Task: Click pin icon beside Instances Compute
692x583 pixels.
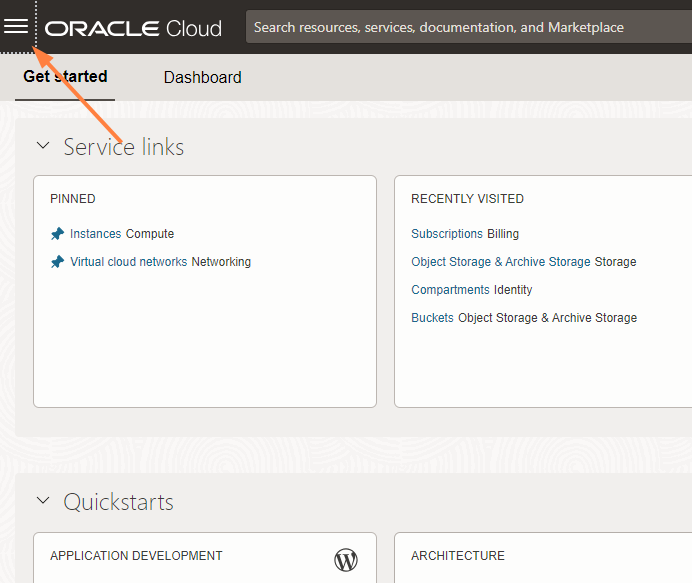Action: [57, 234]
